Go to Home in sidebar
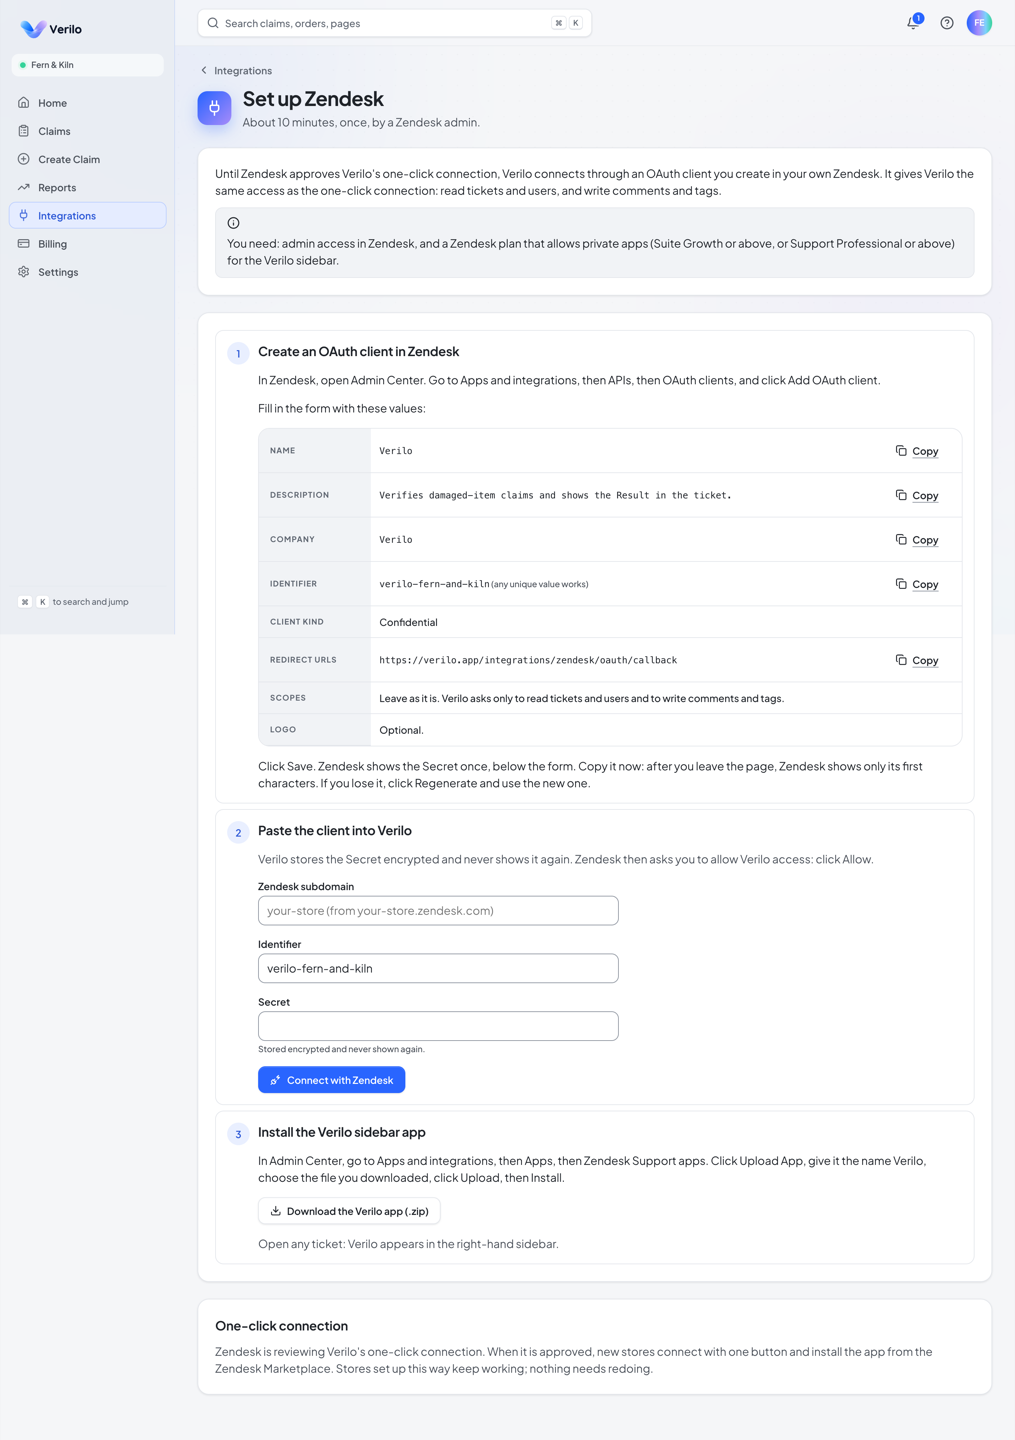This screenshot has height=1440, width=1015. point(88,103)
